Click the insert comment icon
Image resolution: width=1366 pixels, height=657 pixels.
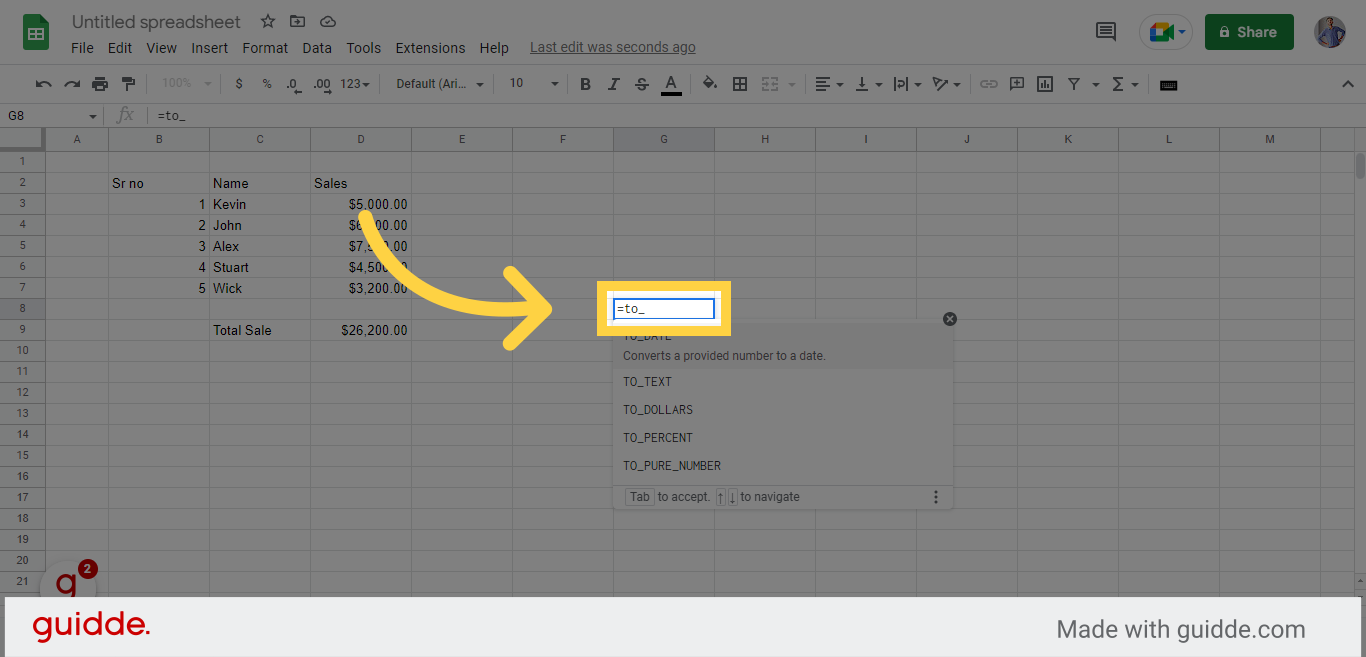[x=1017, y=84]
